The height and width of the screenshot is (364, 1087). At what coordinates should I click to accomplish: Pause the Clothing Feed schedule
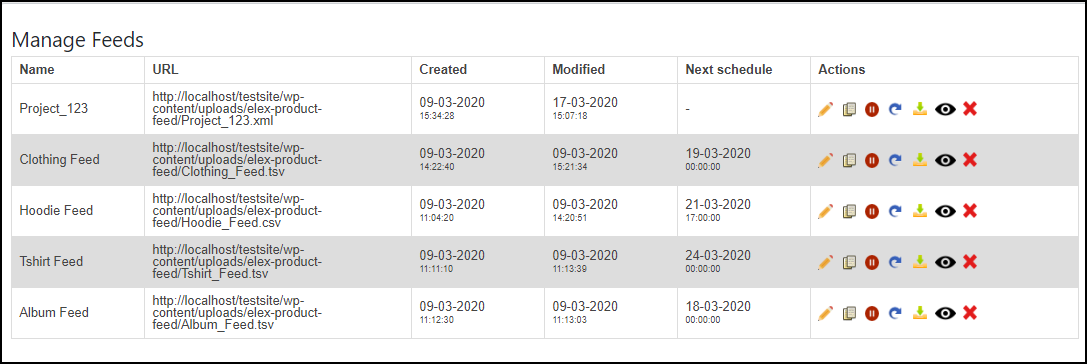pyautogui.click(x=872, y=160)
